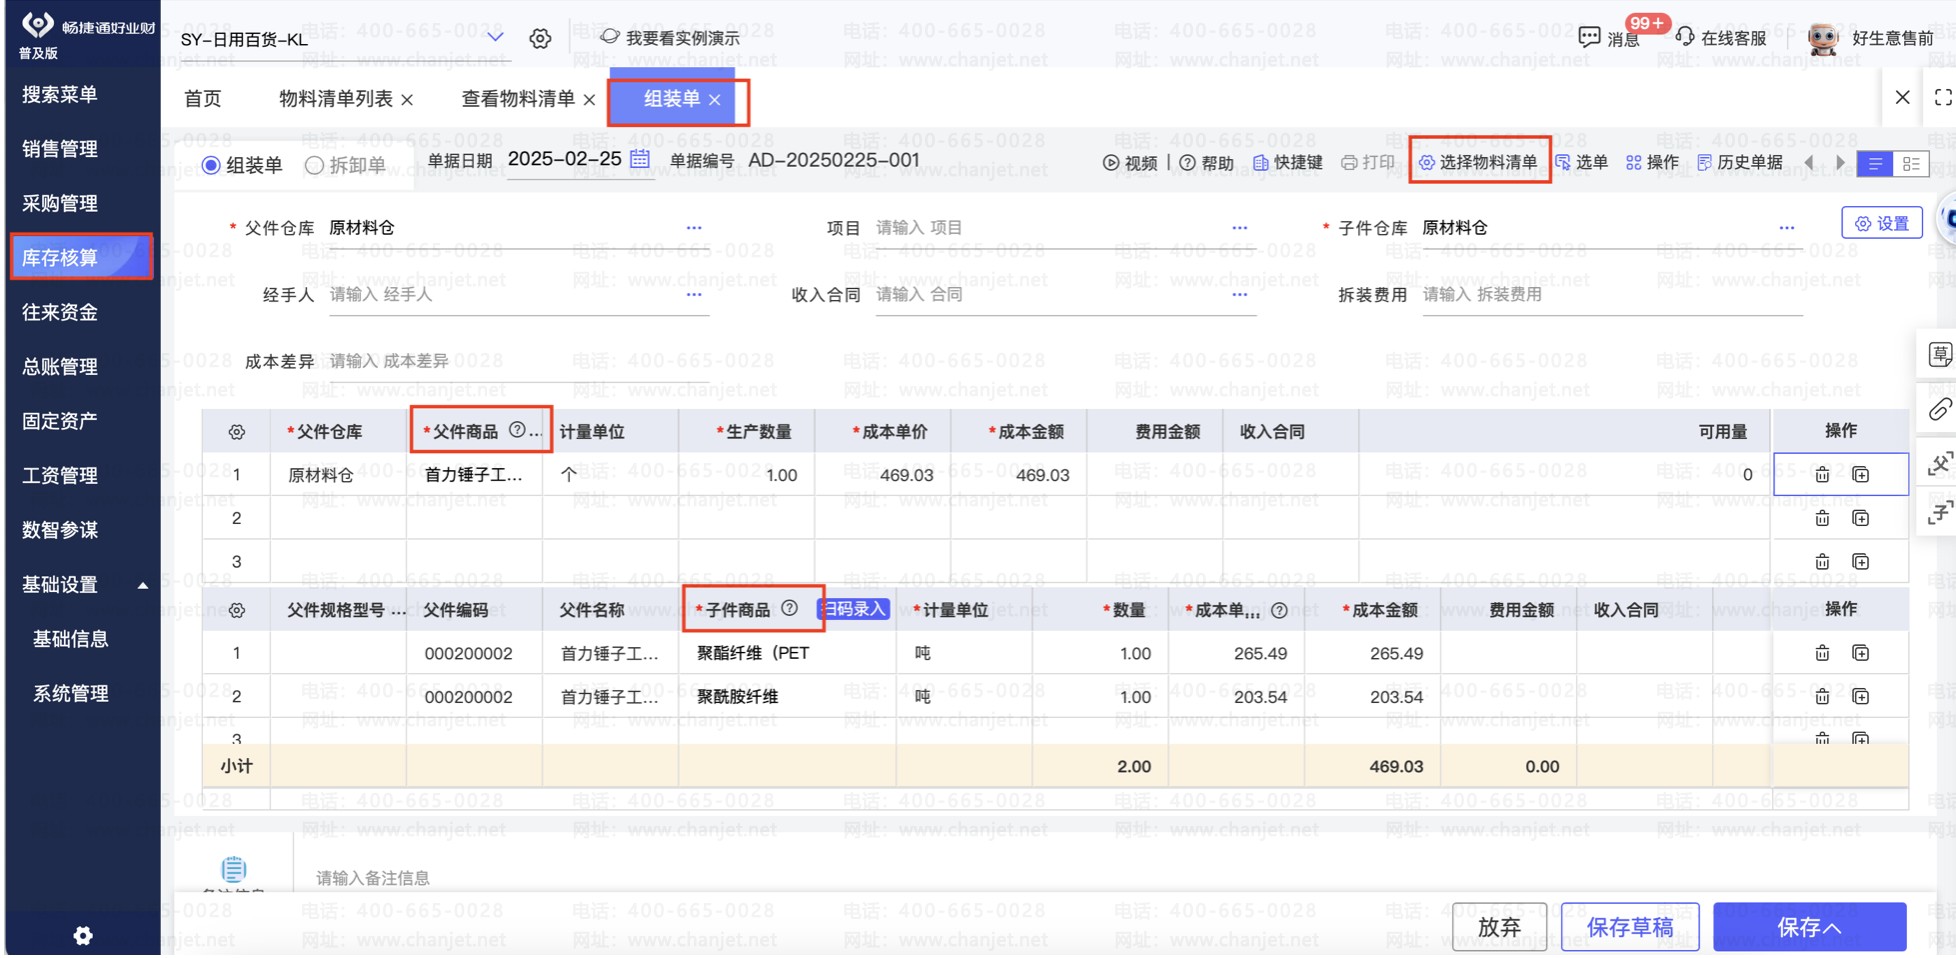
Task: Open 经手人 lookup ellipsis
Action: tap(694, 295)
